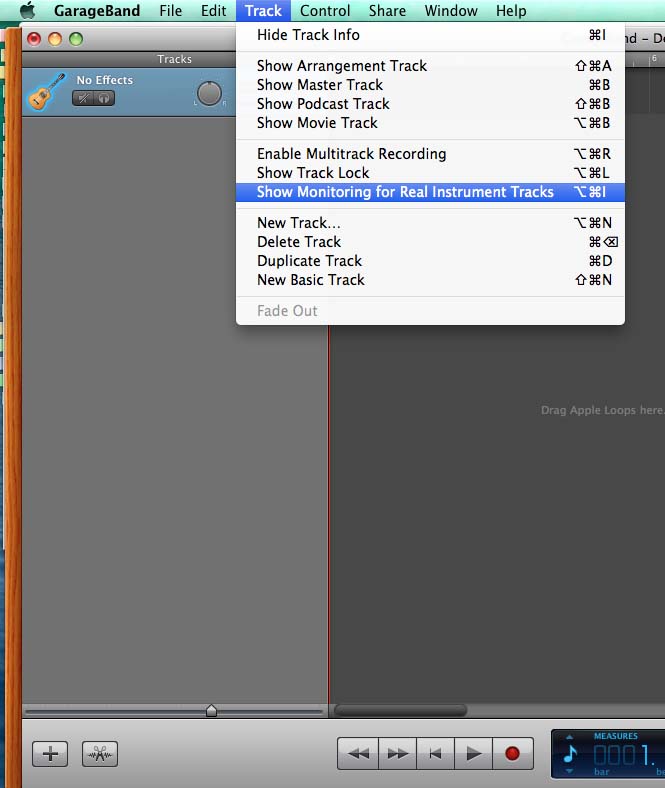Image resolution: width=665 pixels, height=788 pixels.
Task: Close the GarageBand window
Action: click(34, 39)
